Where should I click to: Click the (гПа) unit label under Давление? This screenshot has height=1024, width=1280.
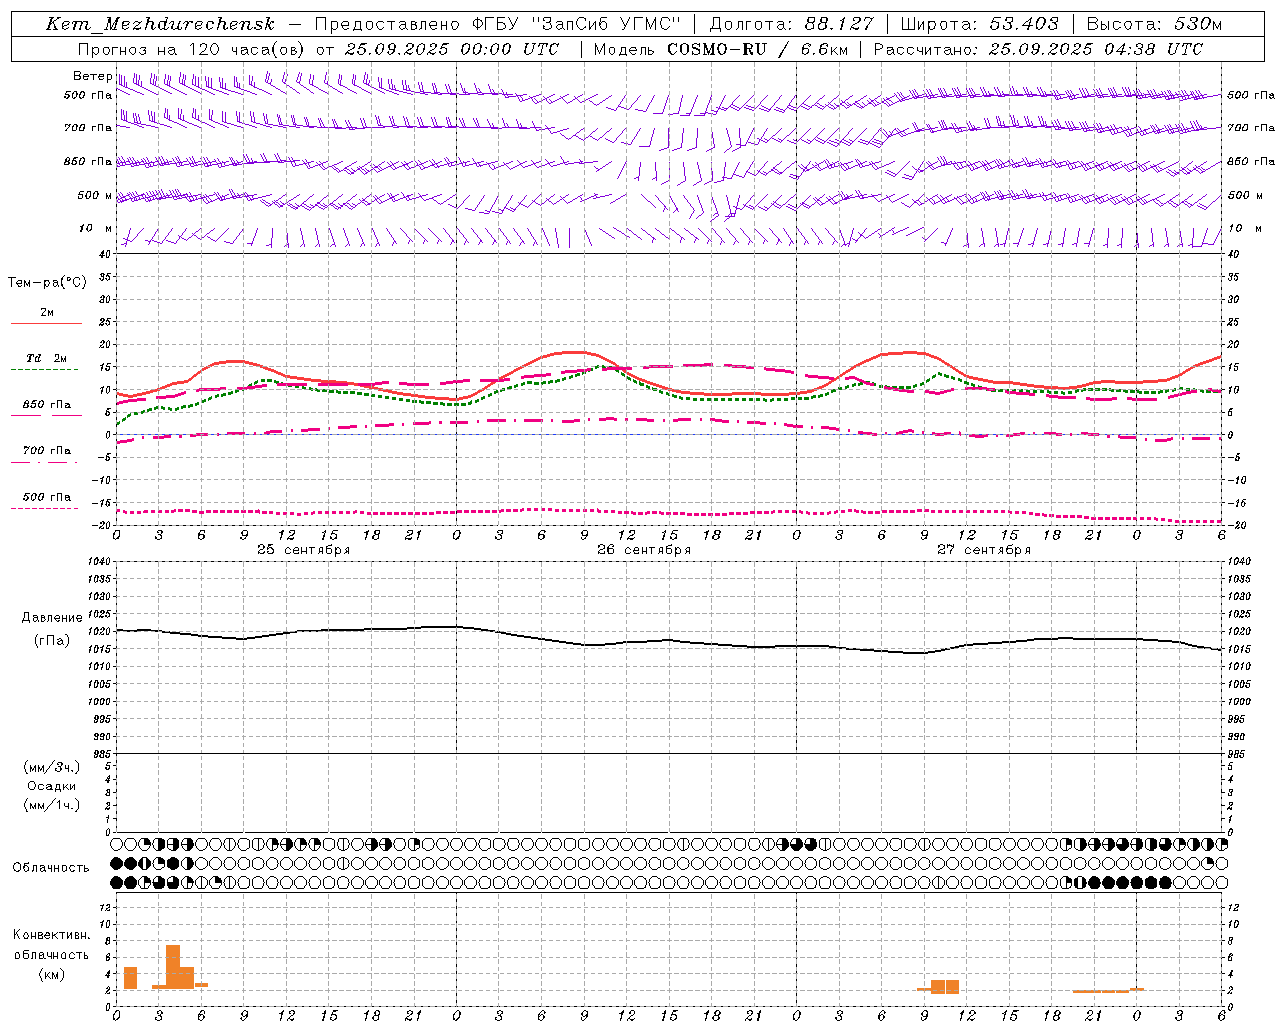pos(52,641)
